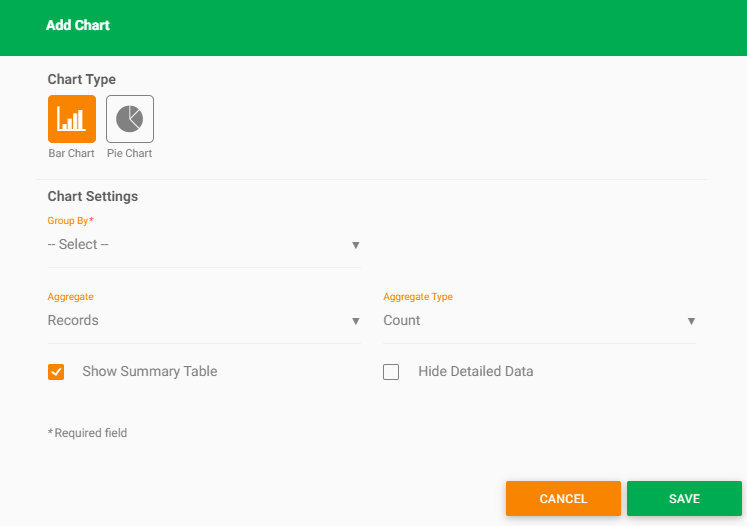
Task: Click the green SAVE button
Action: 684,498
